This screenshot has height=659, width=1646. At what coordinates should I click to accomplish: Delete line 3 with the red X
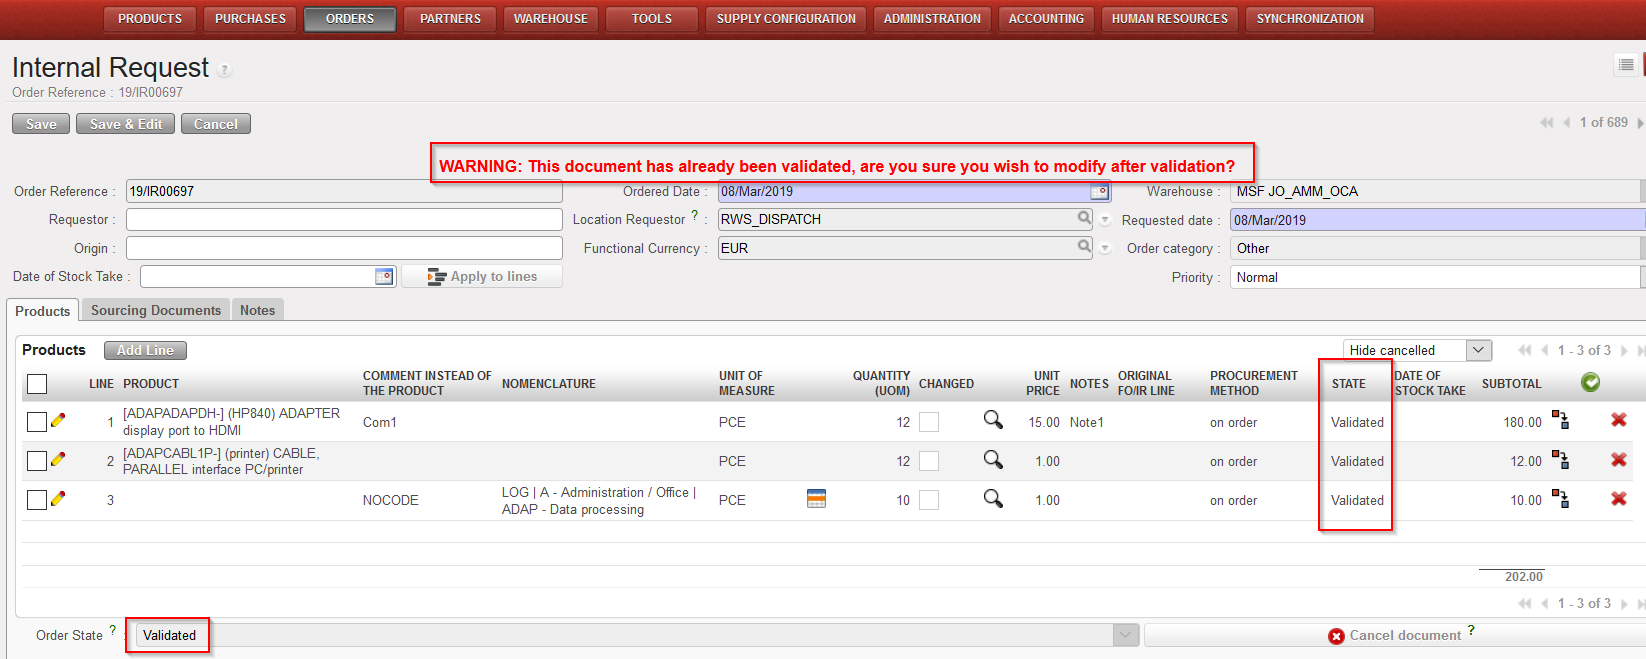[x=1619, y=499]
